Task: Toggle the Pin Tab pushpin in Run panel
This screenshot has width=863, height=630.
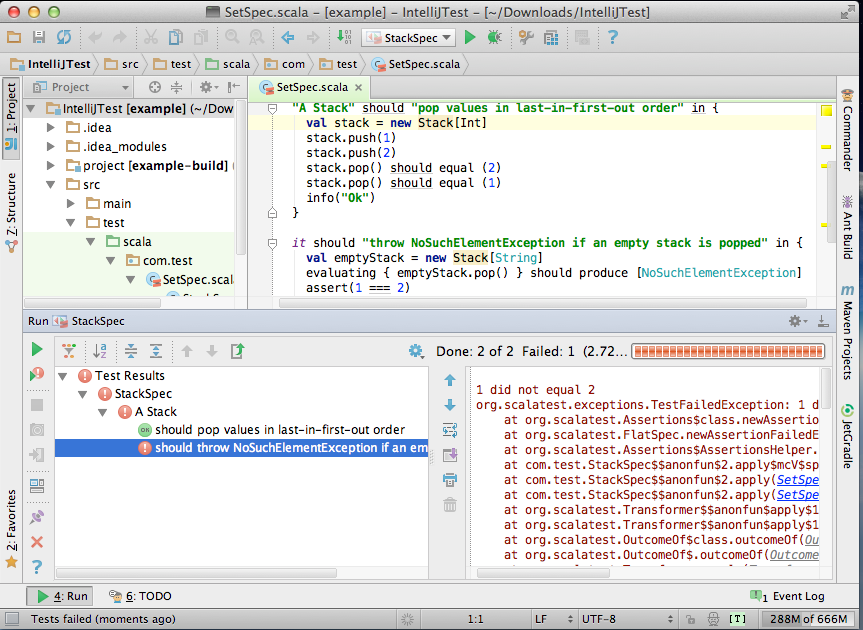Action: click(x=37, y=517)
